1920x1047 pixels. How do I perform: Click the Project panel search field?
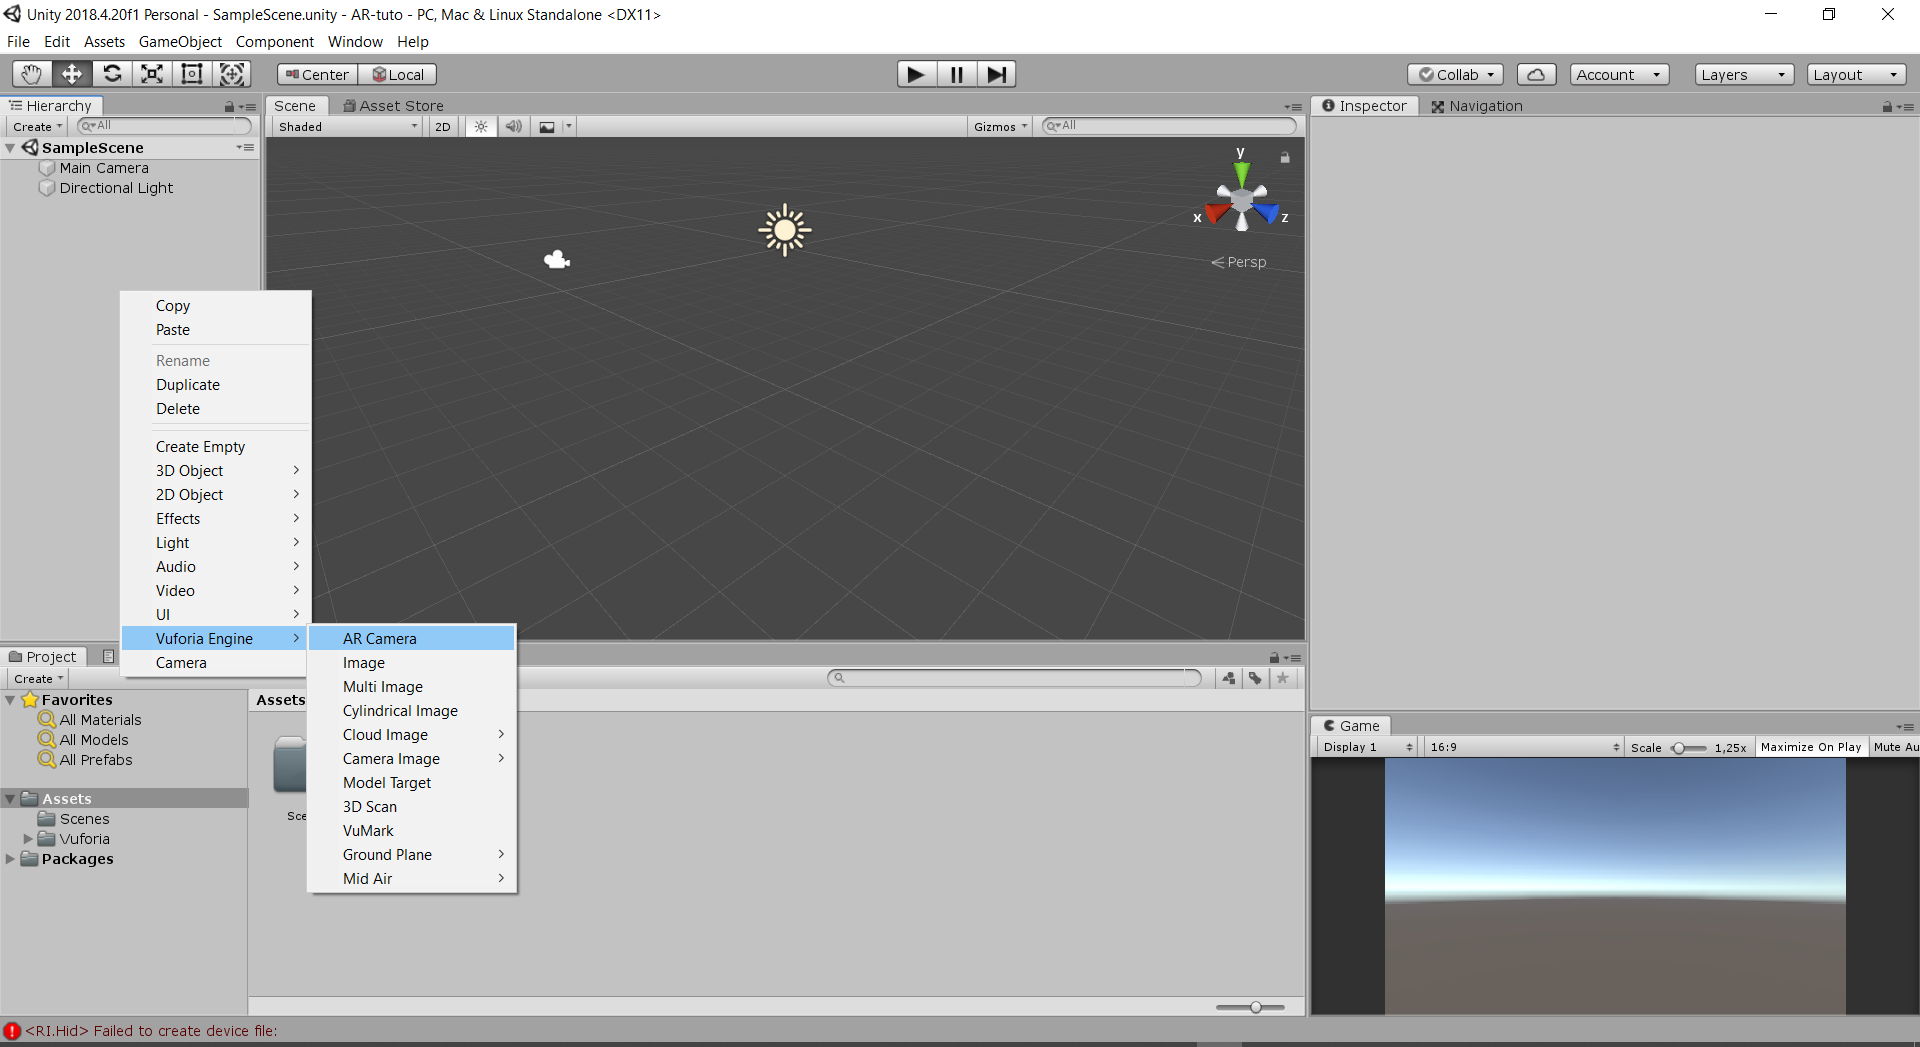point(1015,678)
